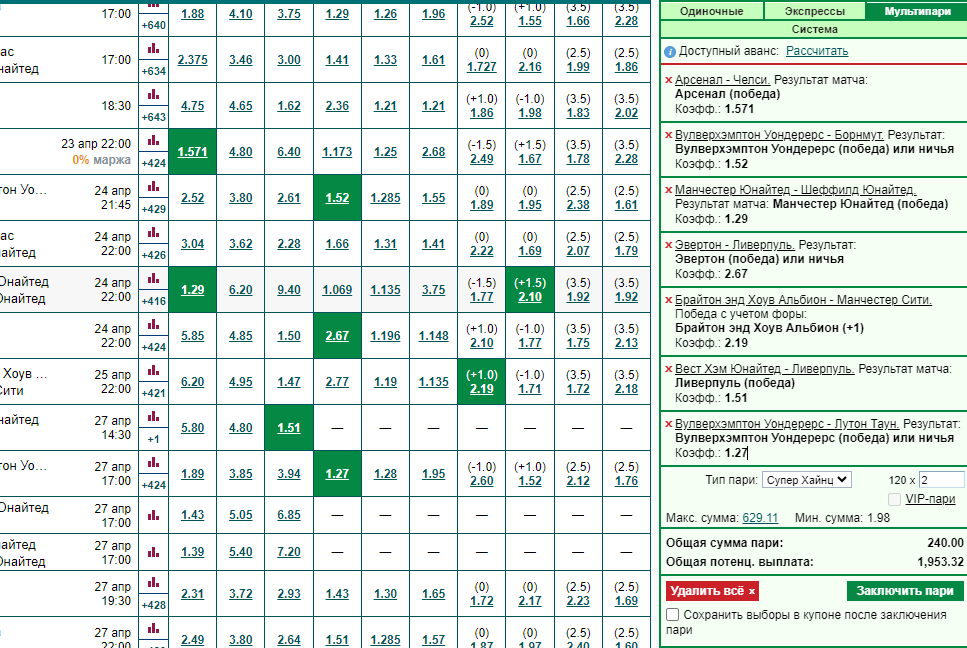Open statistics icon above +428 count
The image size is (967, 648).
154,582
